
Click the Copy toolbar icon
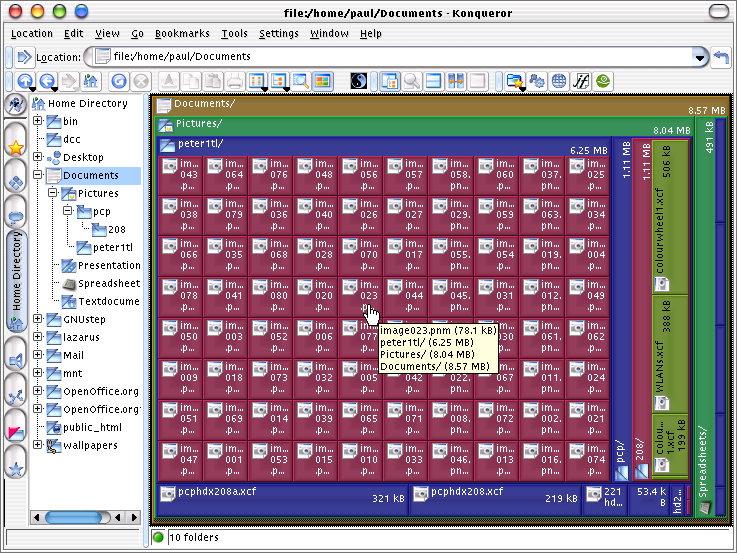coord(191,81)
